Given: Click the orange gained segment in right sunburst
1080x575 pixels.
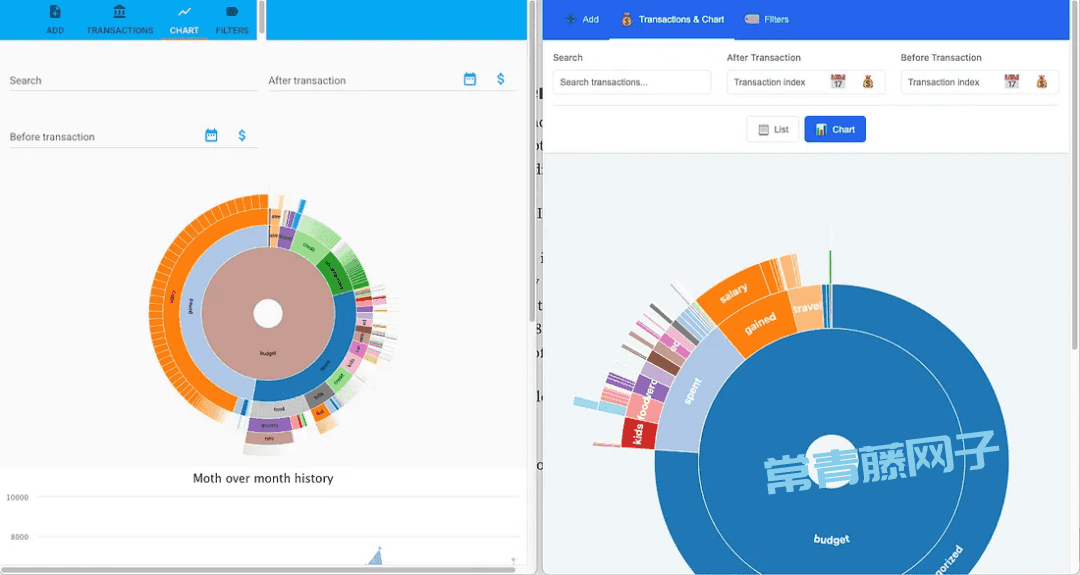Looking at the screenshot, I should coord(759,323).
